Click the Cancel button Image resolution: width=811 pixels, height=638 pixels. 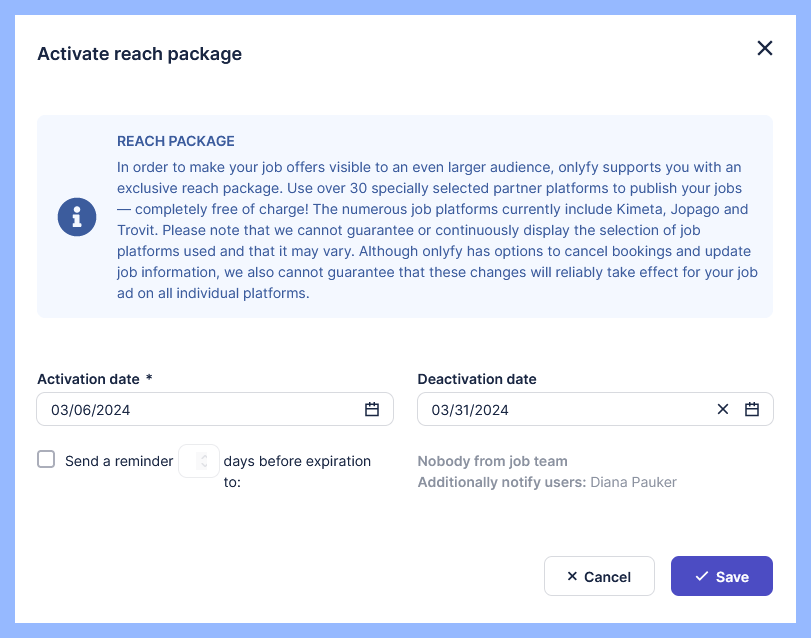tap(599, 576)
